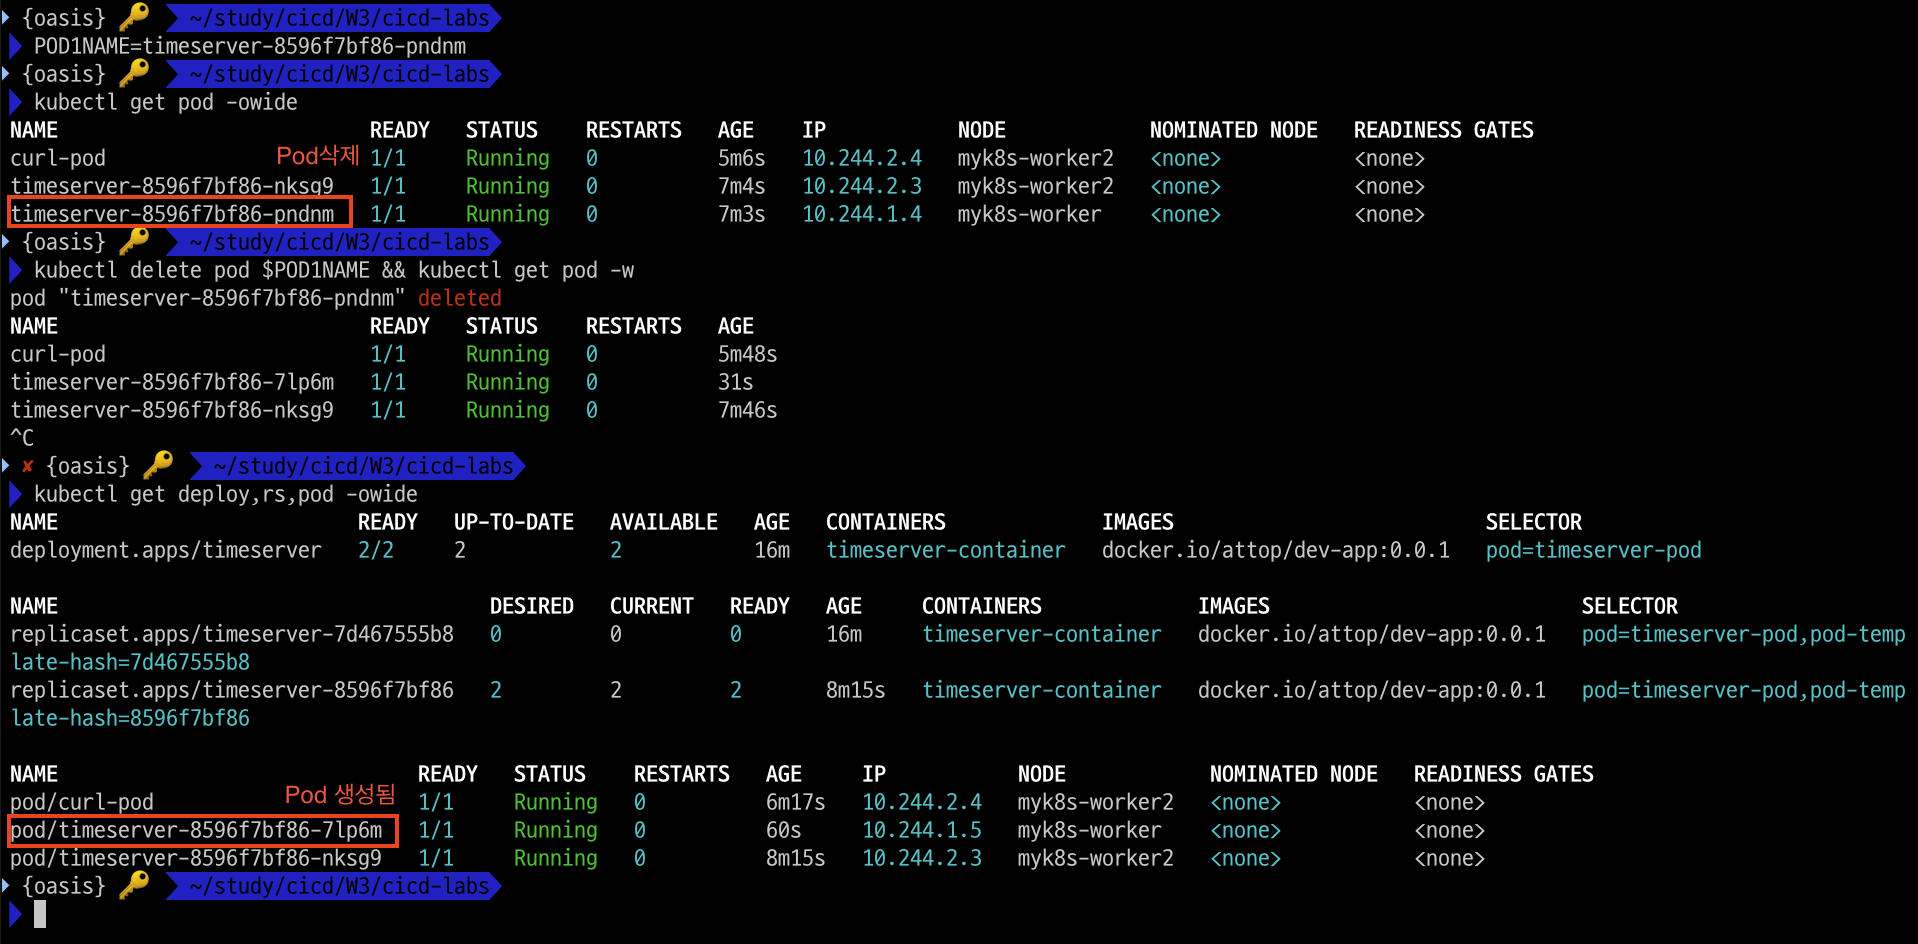Screen dimensions: 1918x944
Task: Click the deployment READY value "2/2"
Action: point(376,550)
